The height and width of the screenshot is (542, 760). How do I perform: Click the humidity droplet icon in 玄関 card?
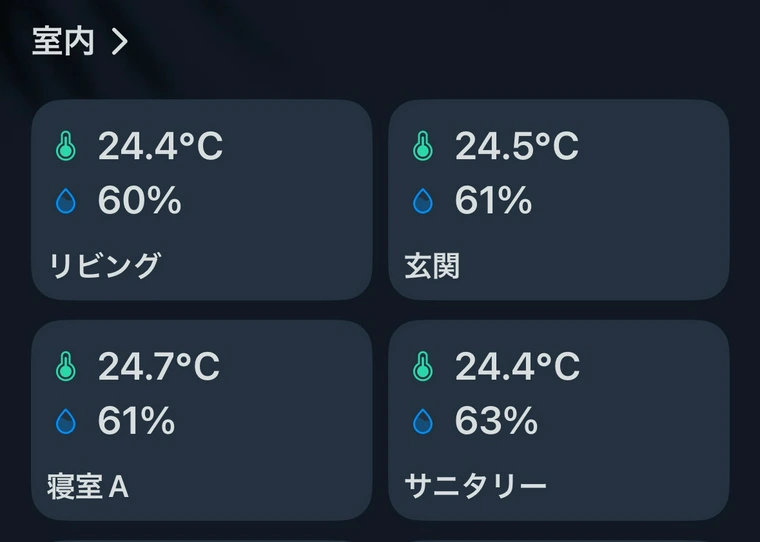coord(423,203)
